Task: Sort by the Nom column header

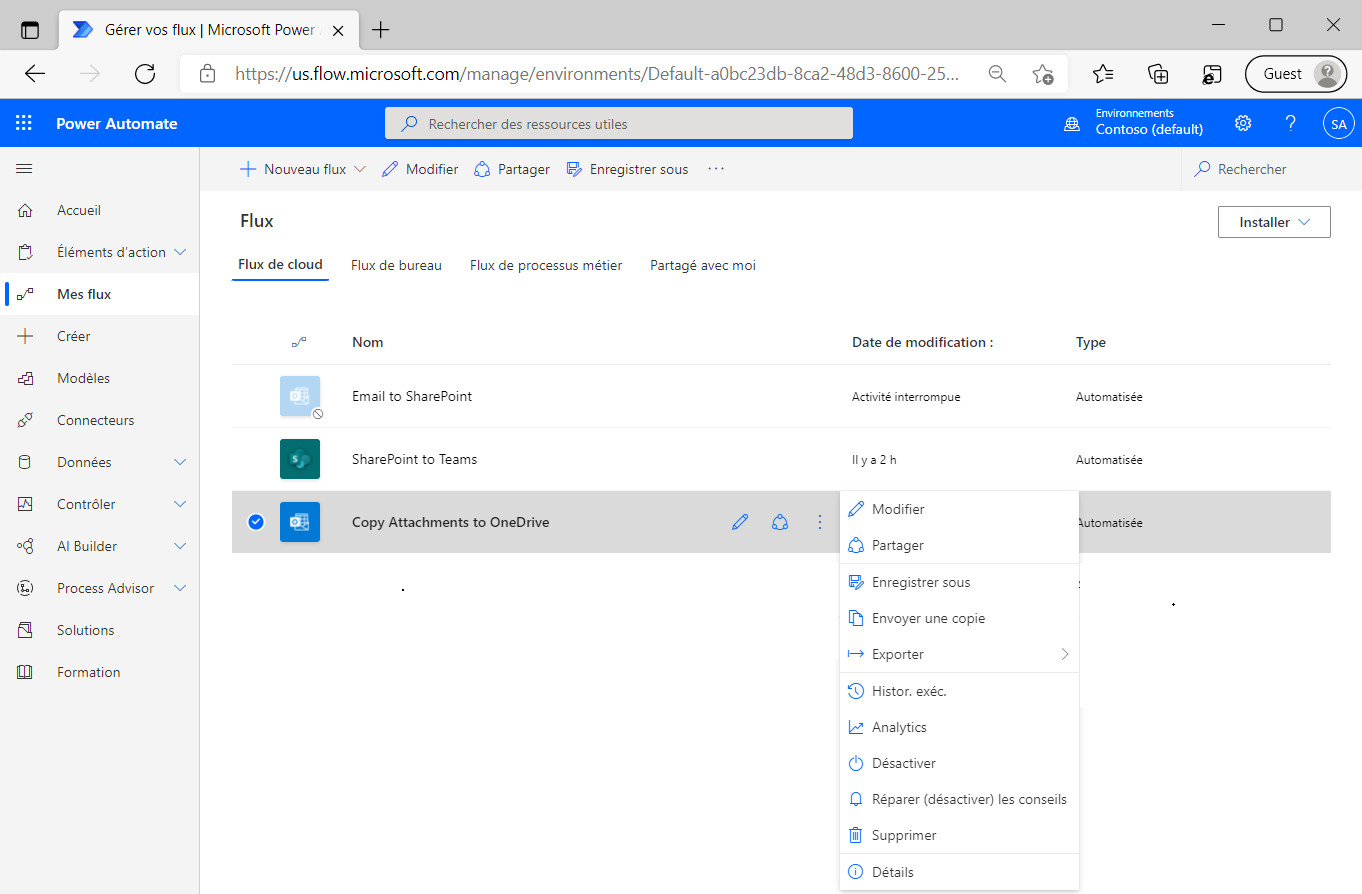Action: (x=368, y=342)
